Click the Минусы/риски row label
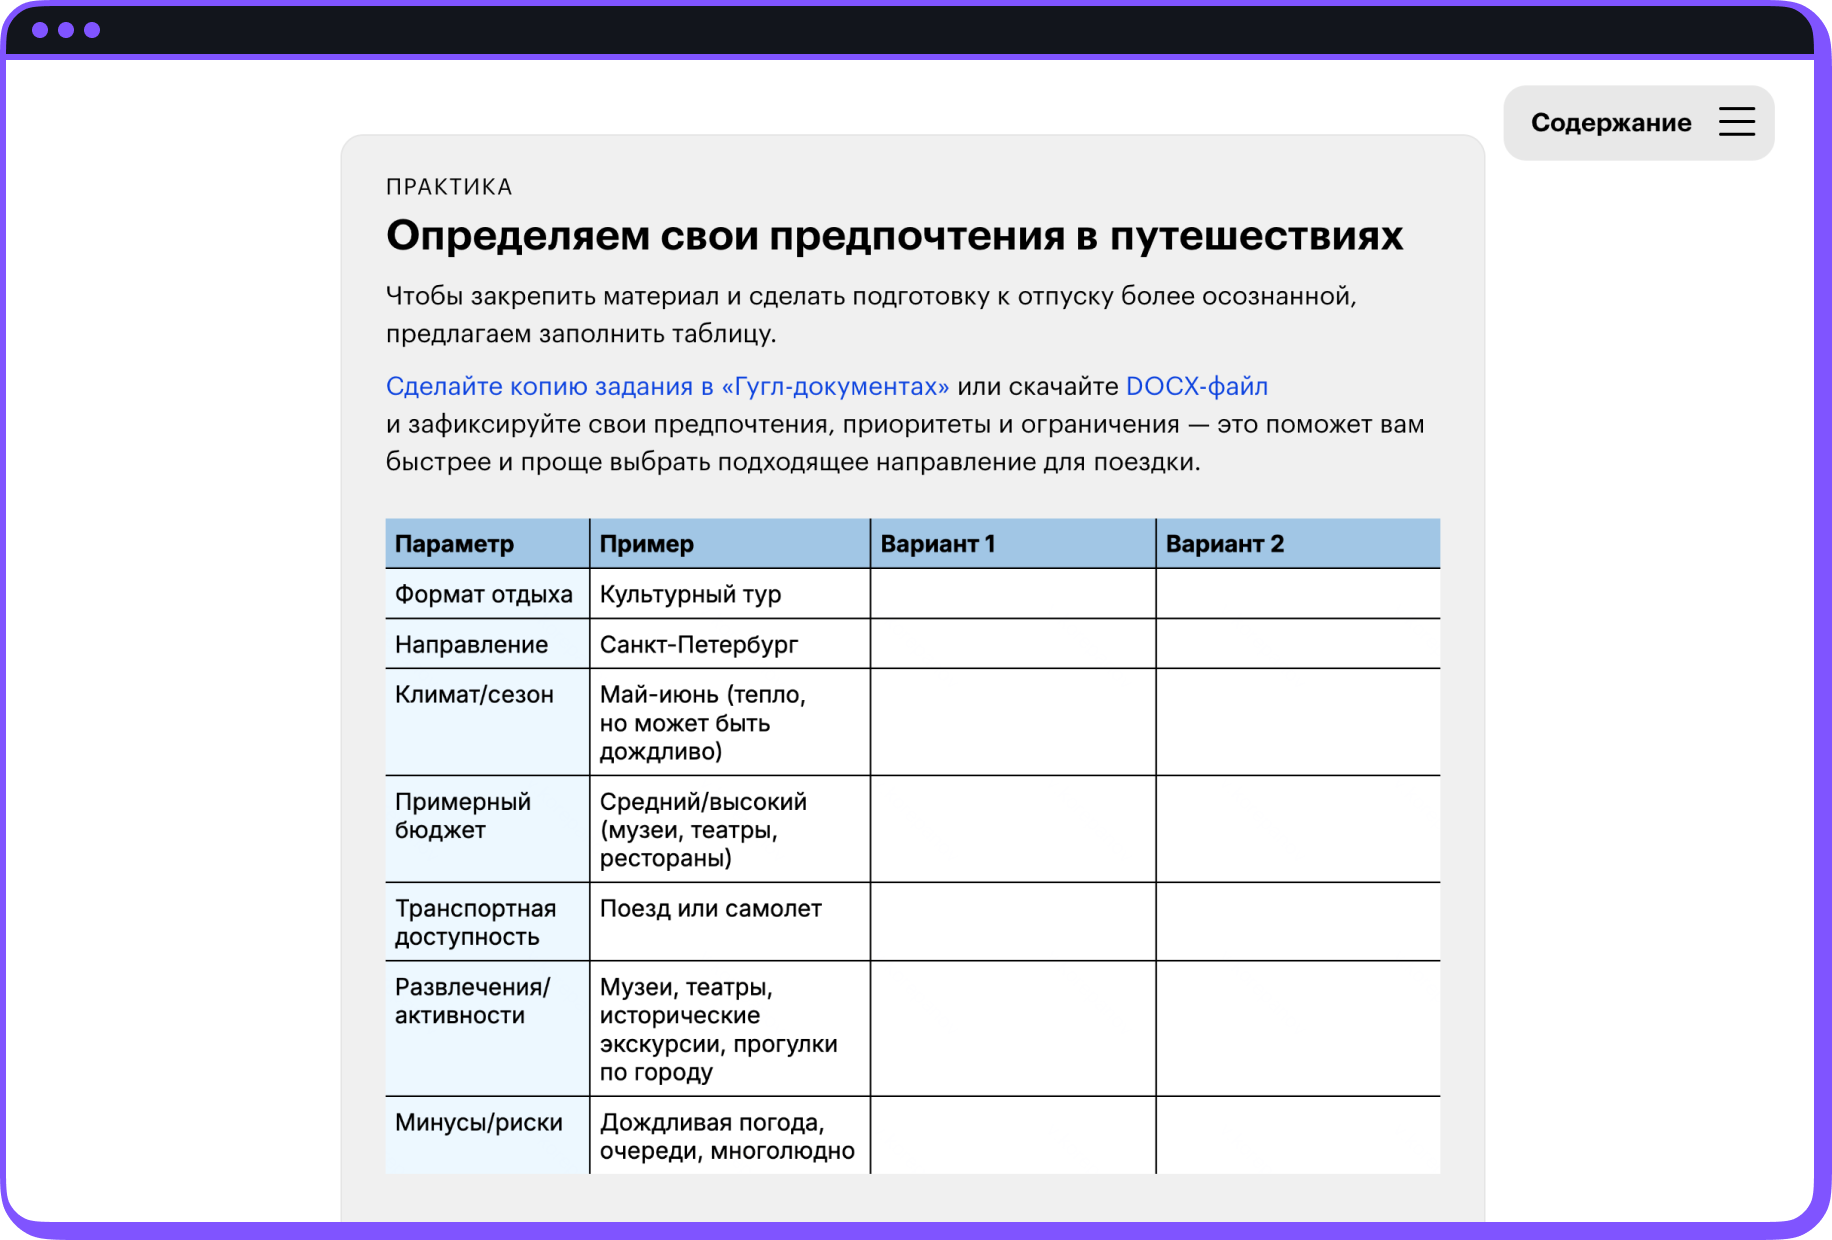This screenshot has width=1832, height=1240. point(478,1122)
